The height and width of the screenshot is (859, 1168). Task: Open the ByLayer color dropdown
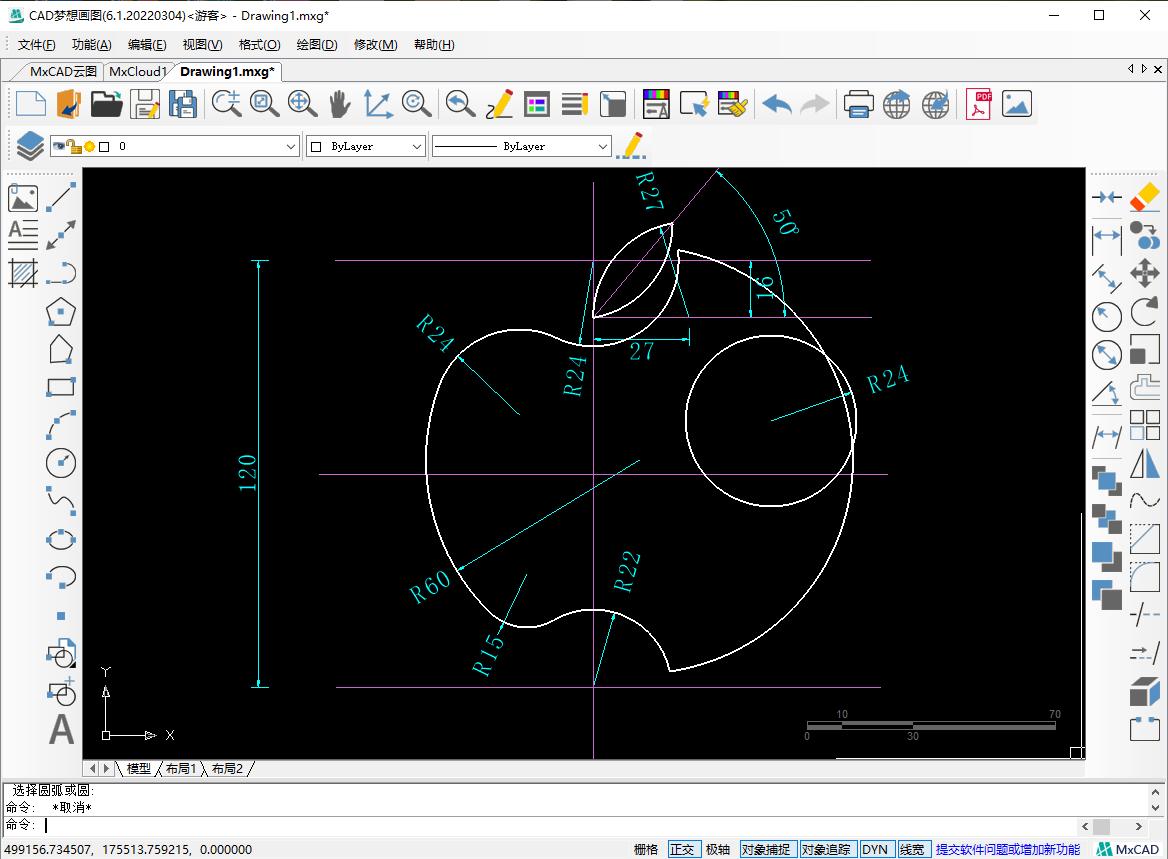(x=417, y=146)
